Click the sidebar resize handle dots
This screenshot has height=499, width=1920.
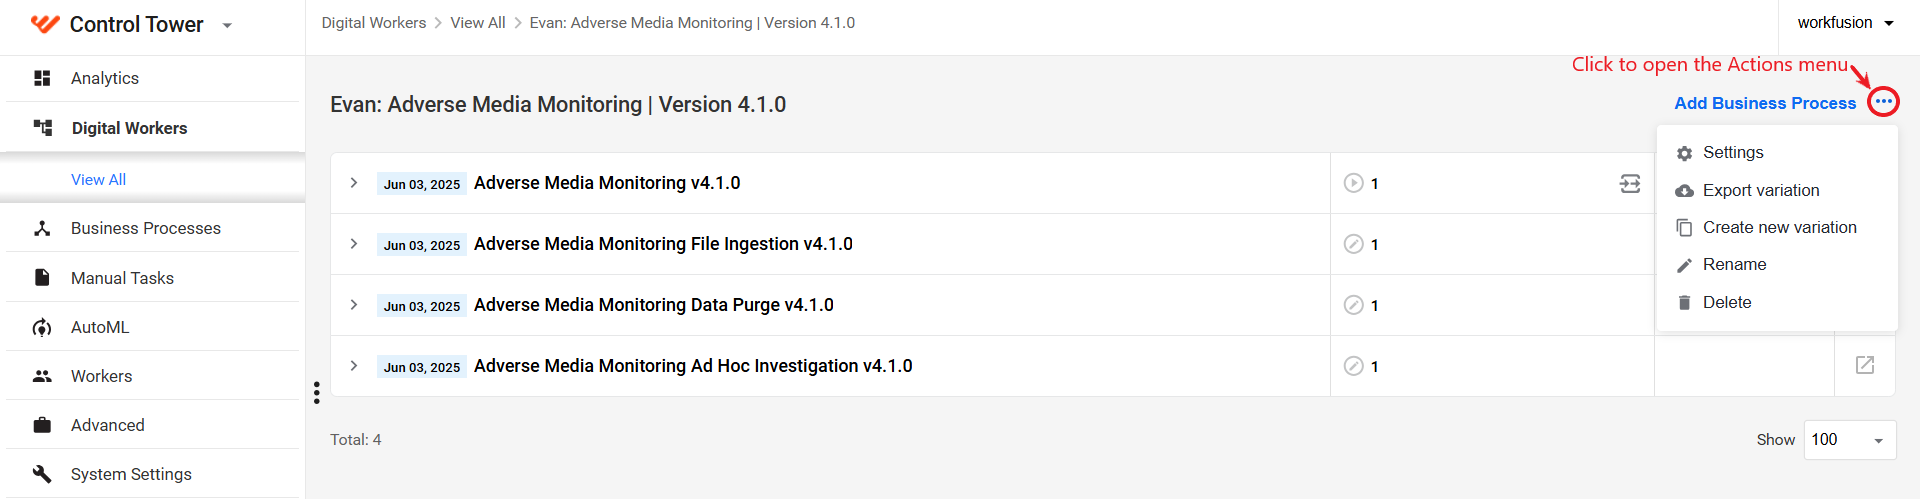317,392
